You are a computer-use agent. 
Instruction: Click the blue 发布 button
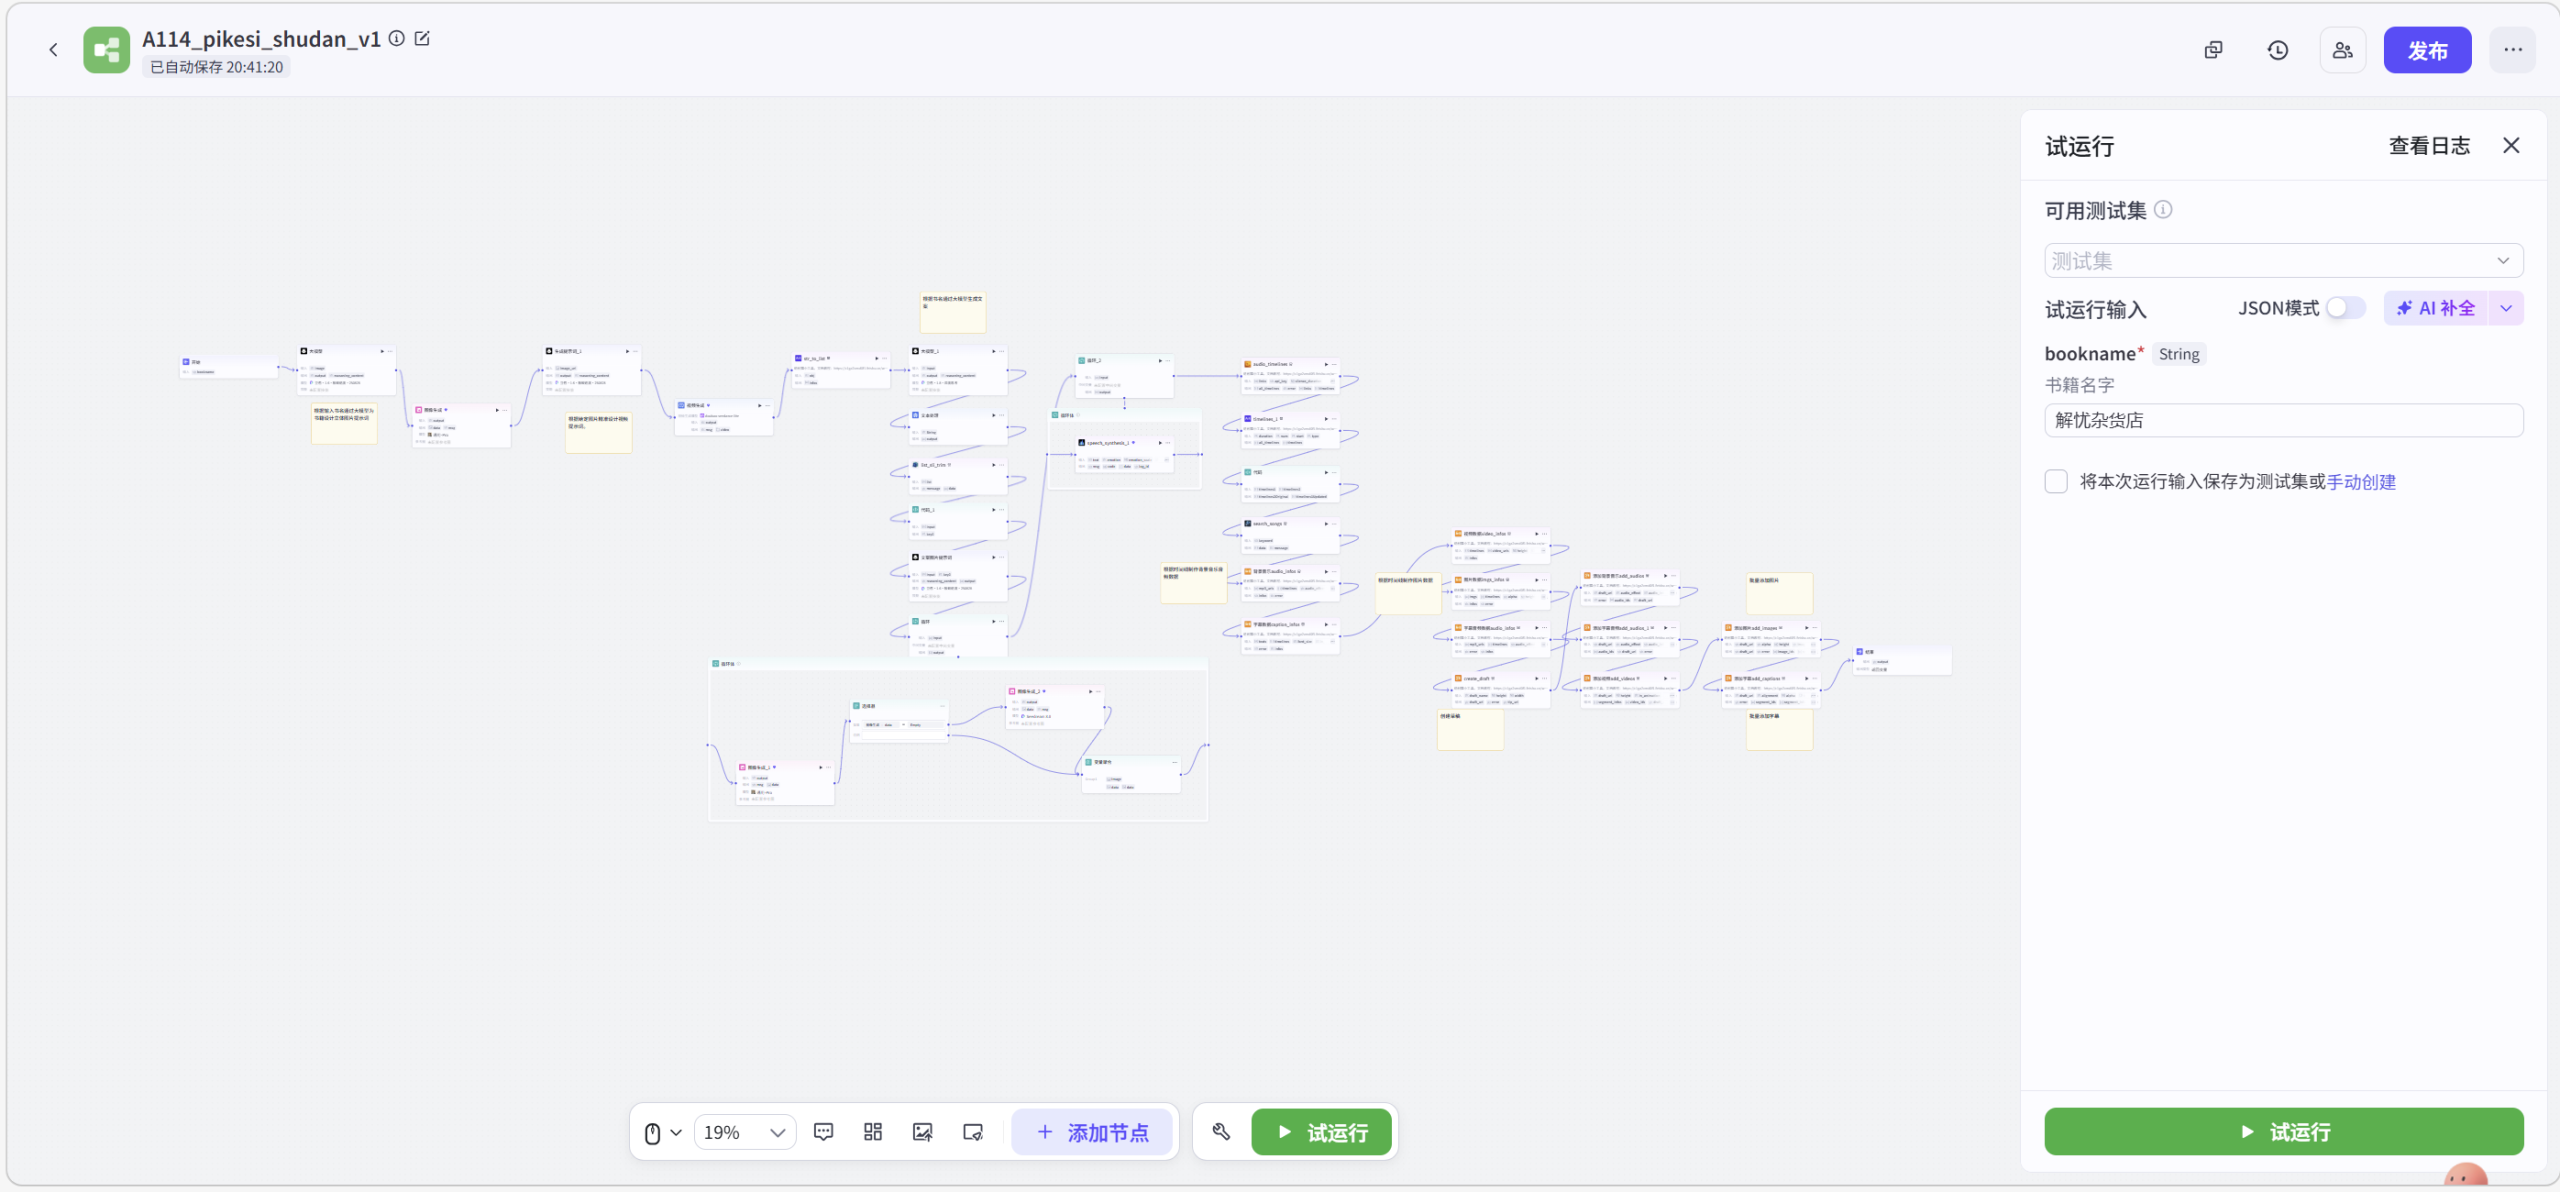[2427, 50]
